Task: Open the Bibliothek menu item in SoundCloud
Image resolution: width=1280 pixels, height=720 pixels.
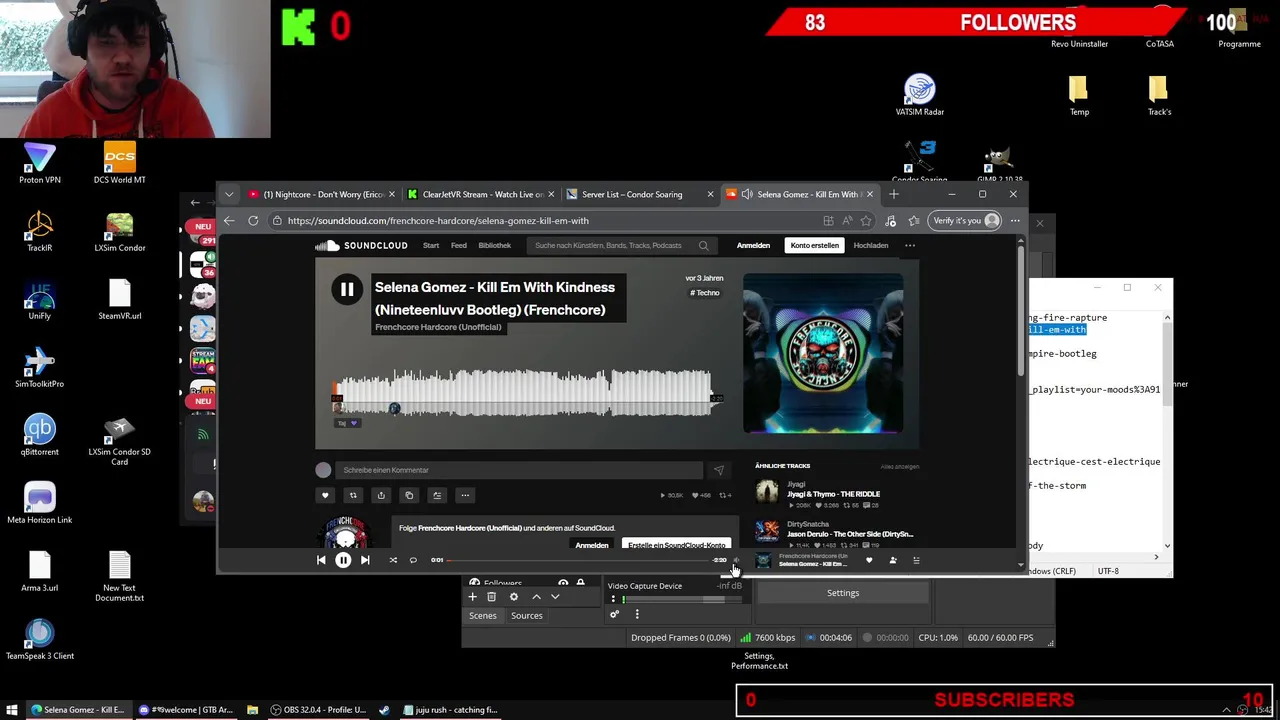Action: [495, 245]
